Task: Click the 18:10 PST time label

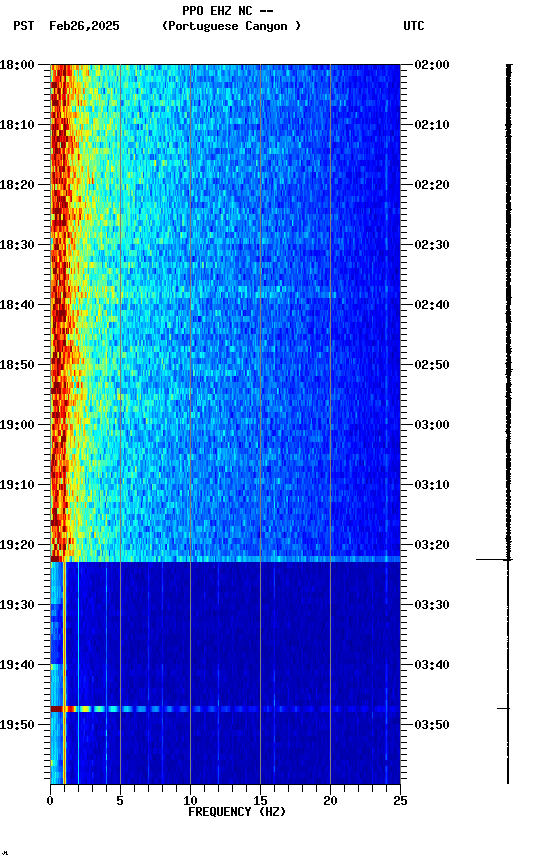Action: click(x=17, y=125)
